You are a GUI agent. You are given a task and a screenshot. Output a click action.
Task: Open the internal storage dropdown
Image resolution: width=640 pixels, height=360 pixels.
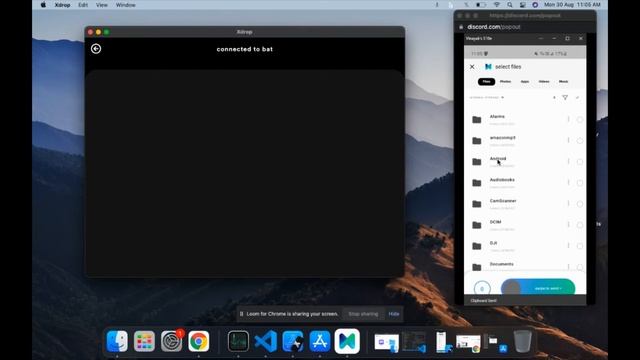point(487,98)
